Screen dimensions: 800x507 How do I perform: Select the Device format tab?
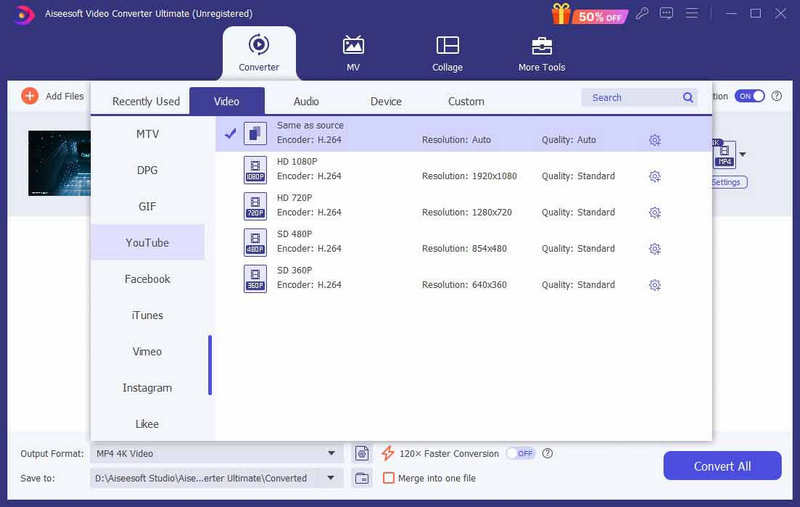click(x=386, y=102)
